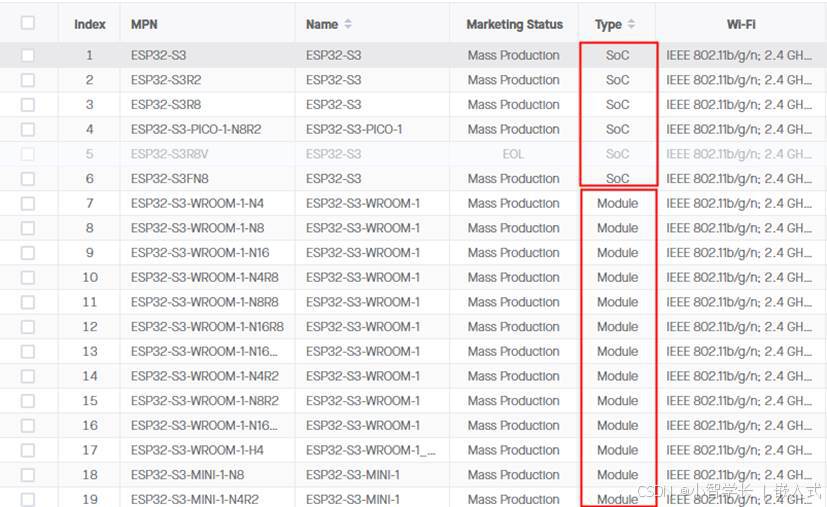The width and height of the screenshot is (827, 507).
Task: Select MPN cell ESP32-S3R8
Action: tap(166, 105)
